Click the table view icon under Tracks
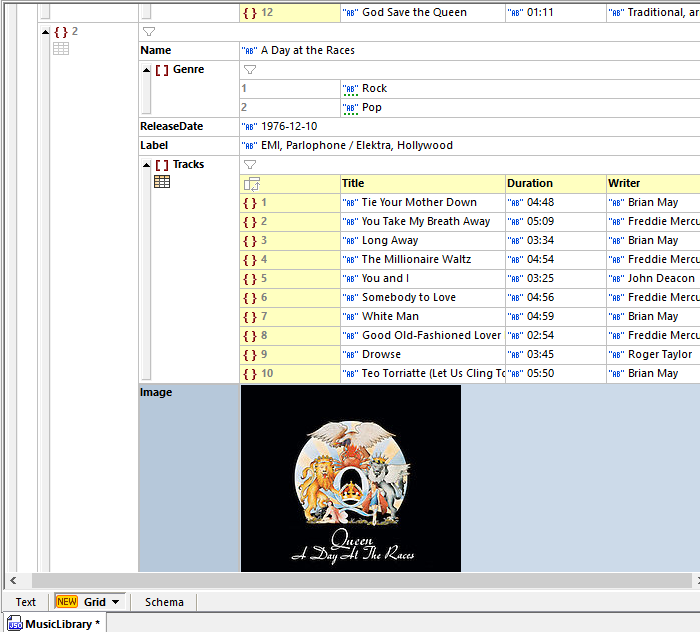 coord(161,181)
